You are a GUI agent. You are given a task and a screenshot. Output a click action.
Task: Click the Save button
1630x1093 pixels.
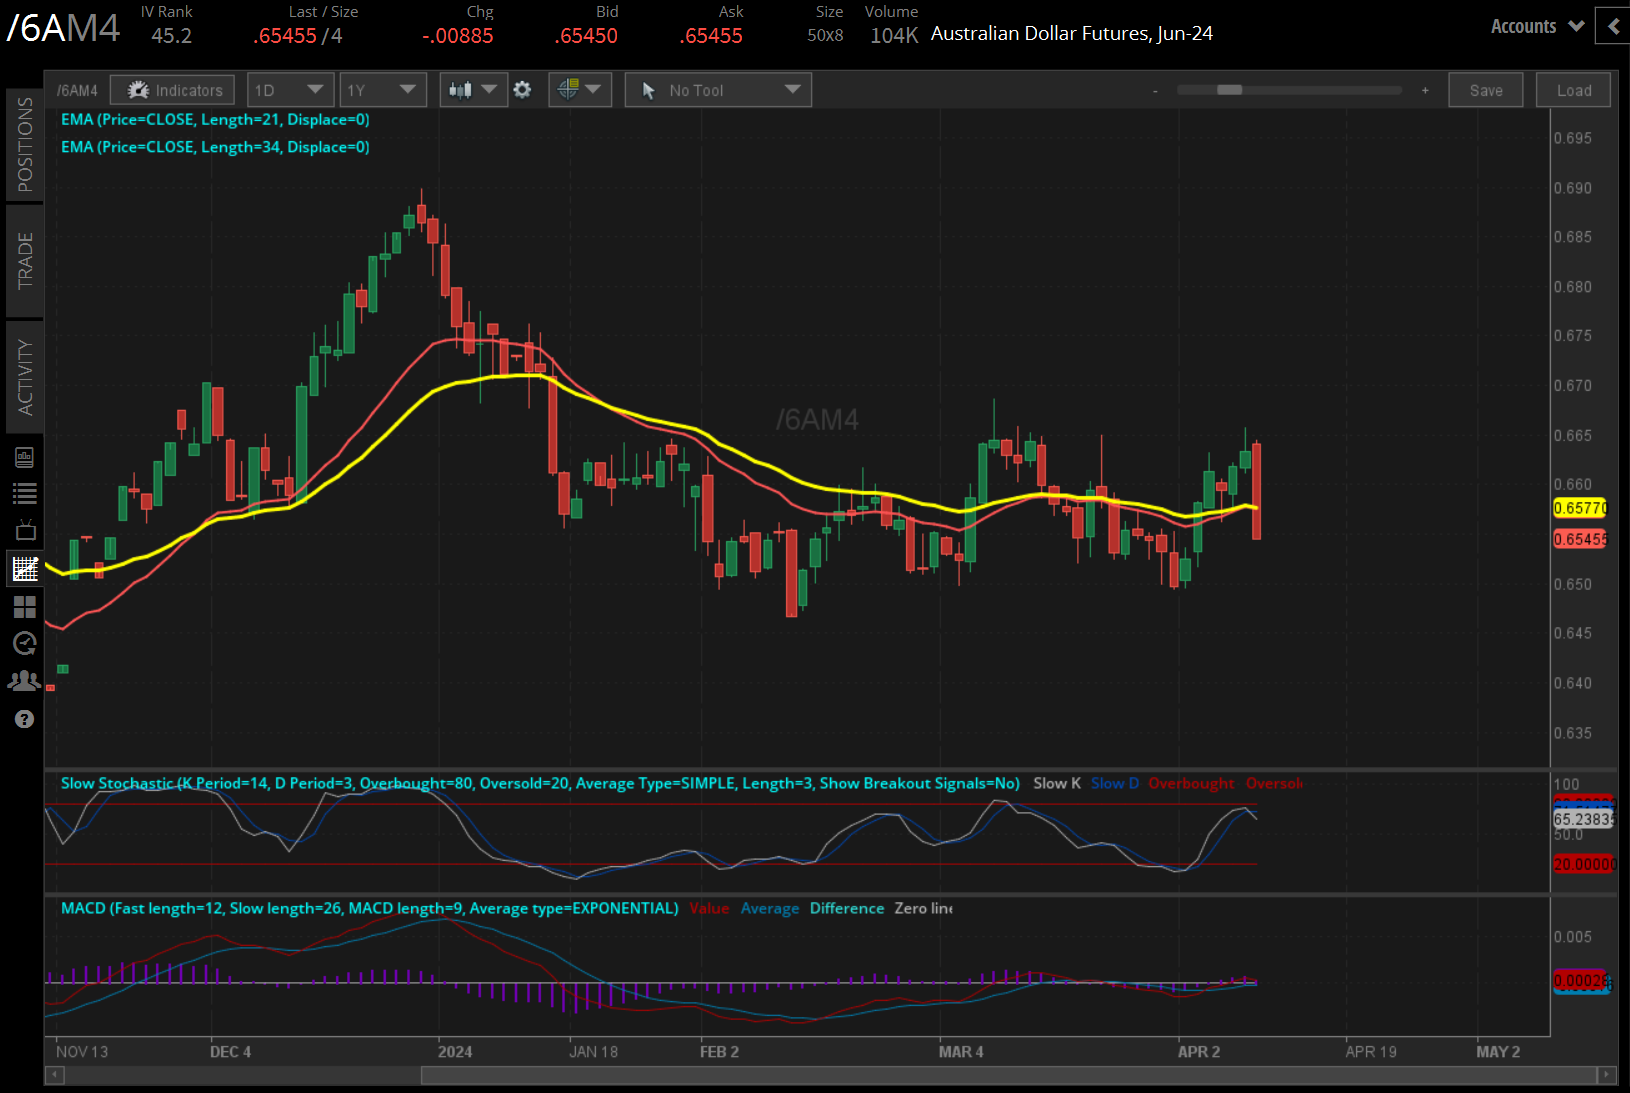pyautogui.click(x=1485, y=90)
